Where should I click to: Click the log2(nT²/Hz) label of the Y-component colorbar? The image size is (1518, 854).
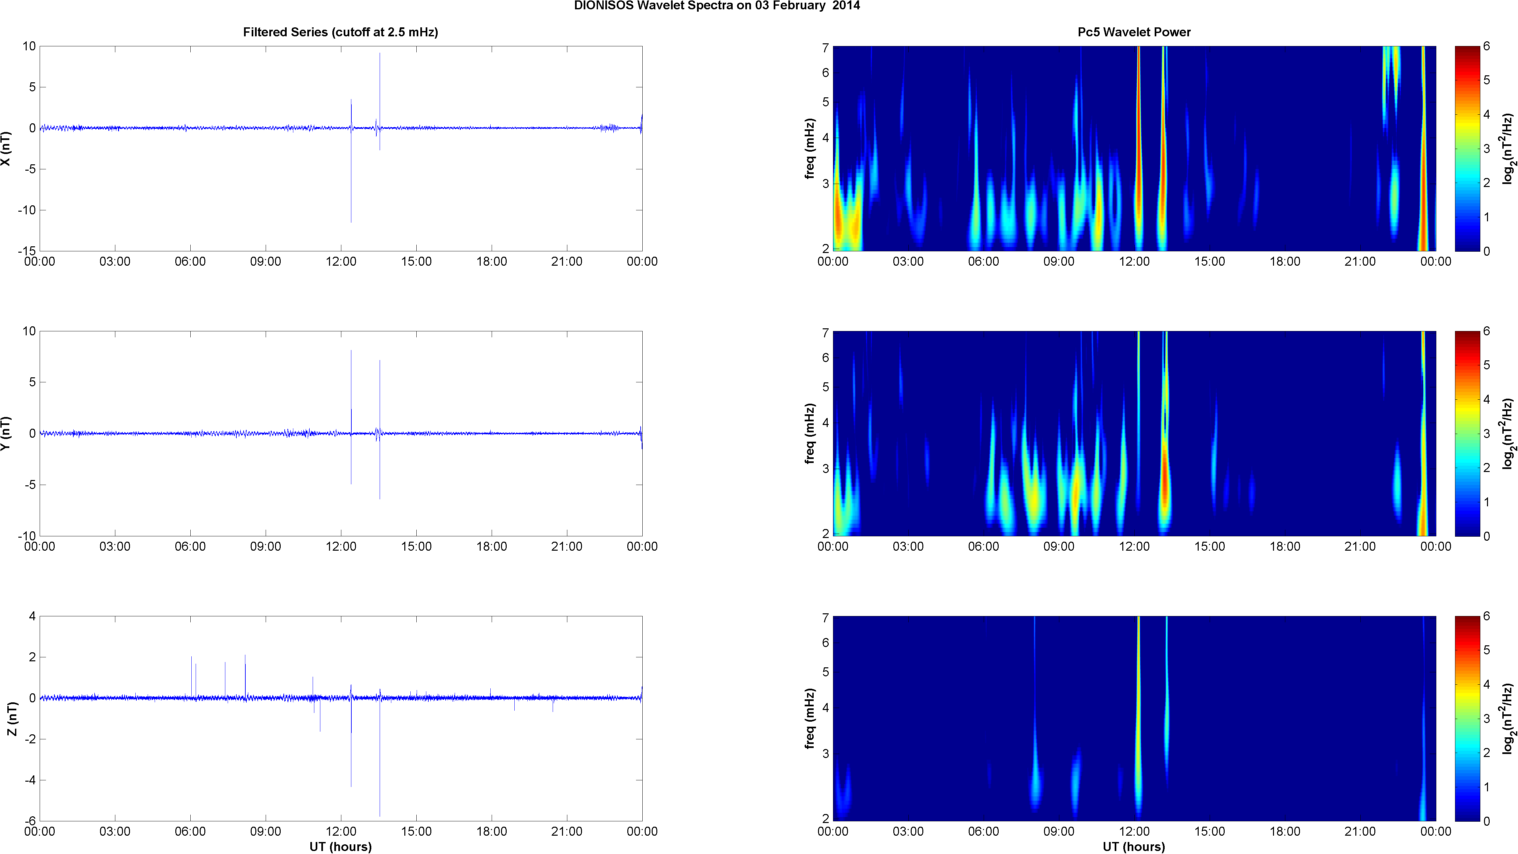[1509, 433]
